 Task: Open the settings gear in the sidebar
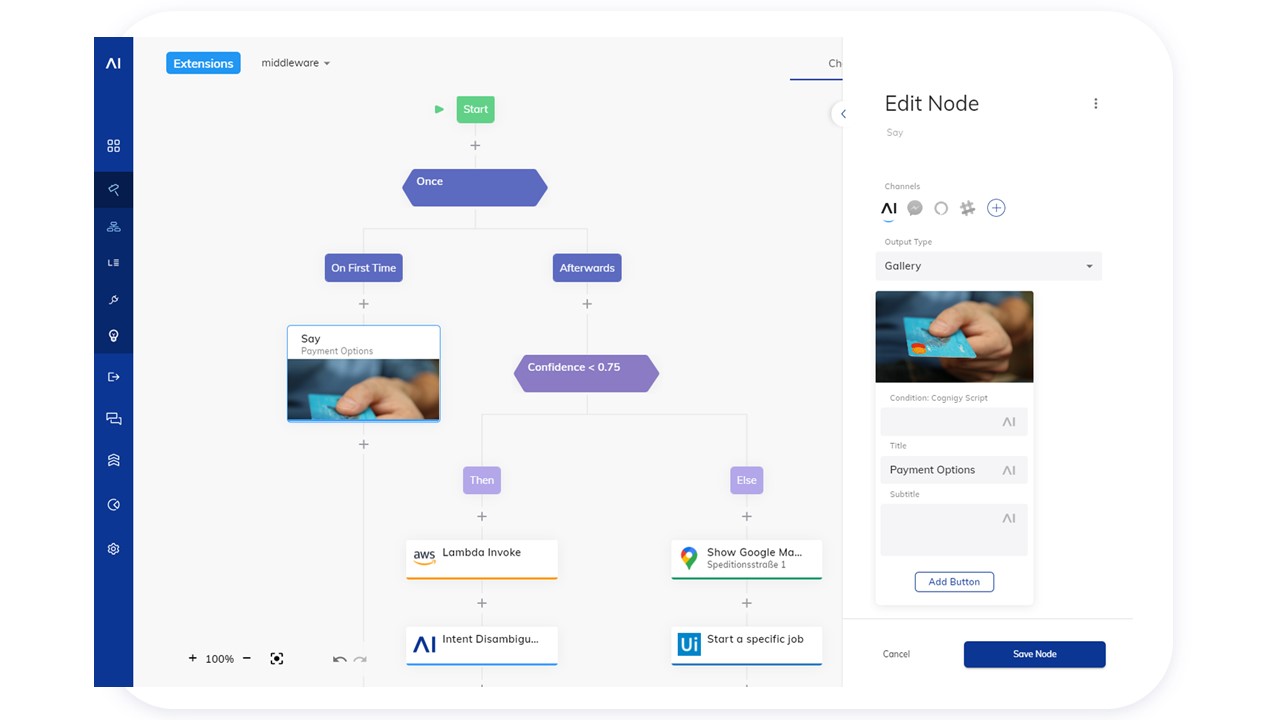[x=113, y=549]
